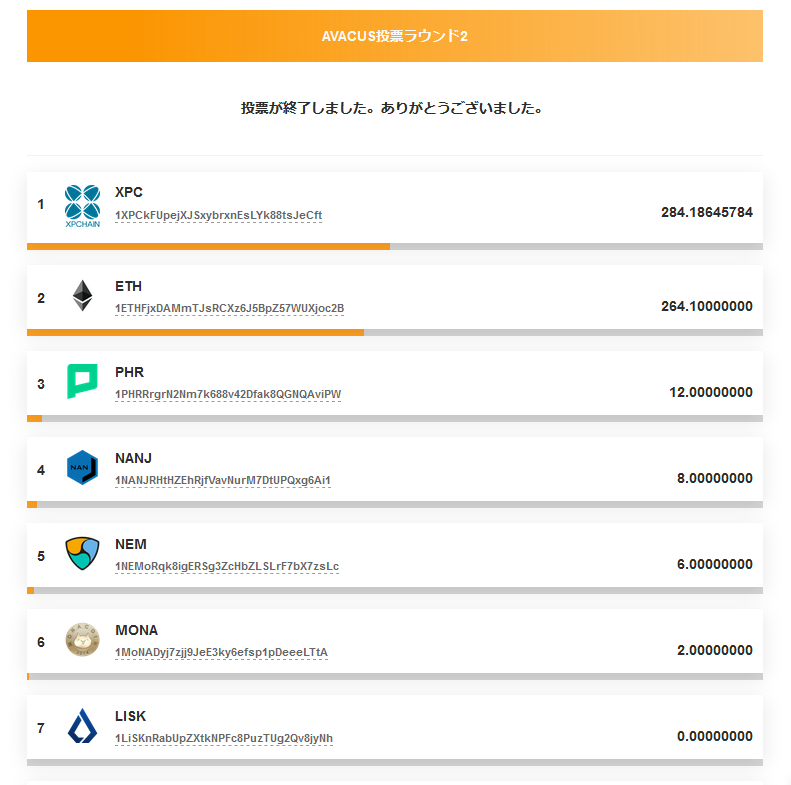Click vote total 6.00000000

(715, 564)
